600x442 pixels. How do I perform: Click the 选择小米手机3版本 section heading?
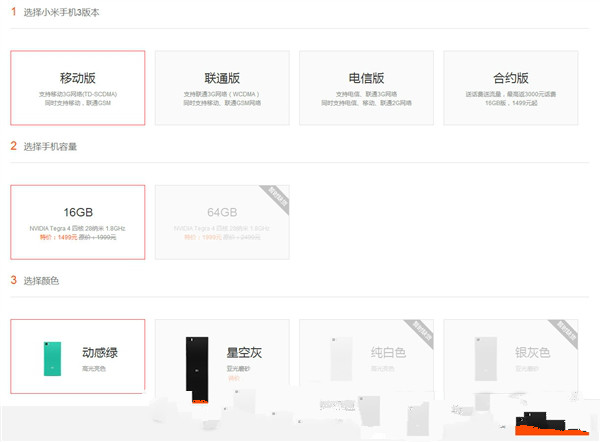(61, 12)
